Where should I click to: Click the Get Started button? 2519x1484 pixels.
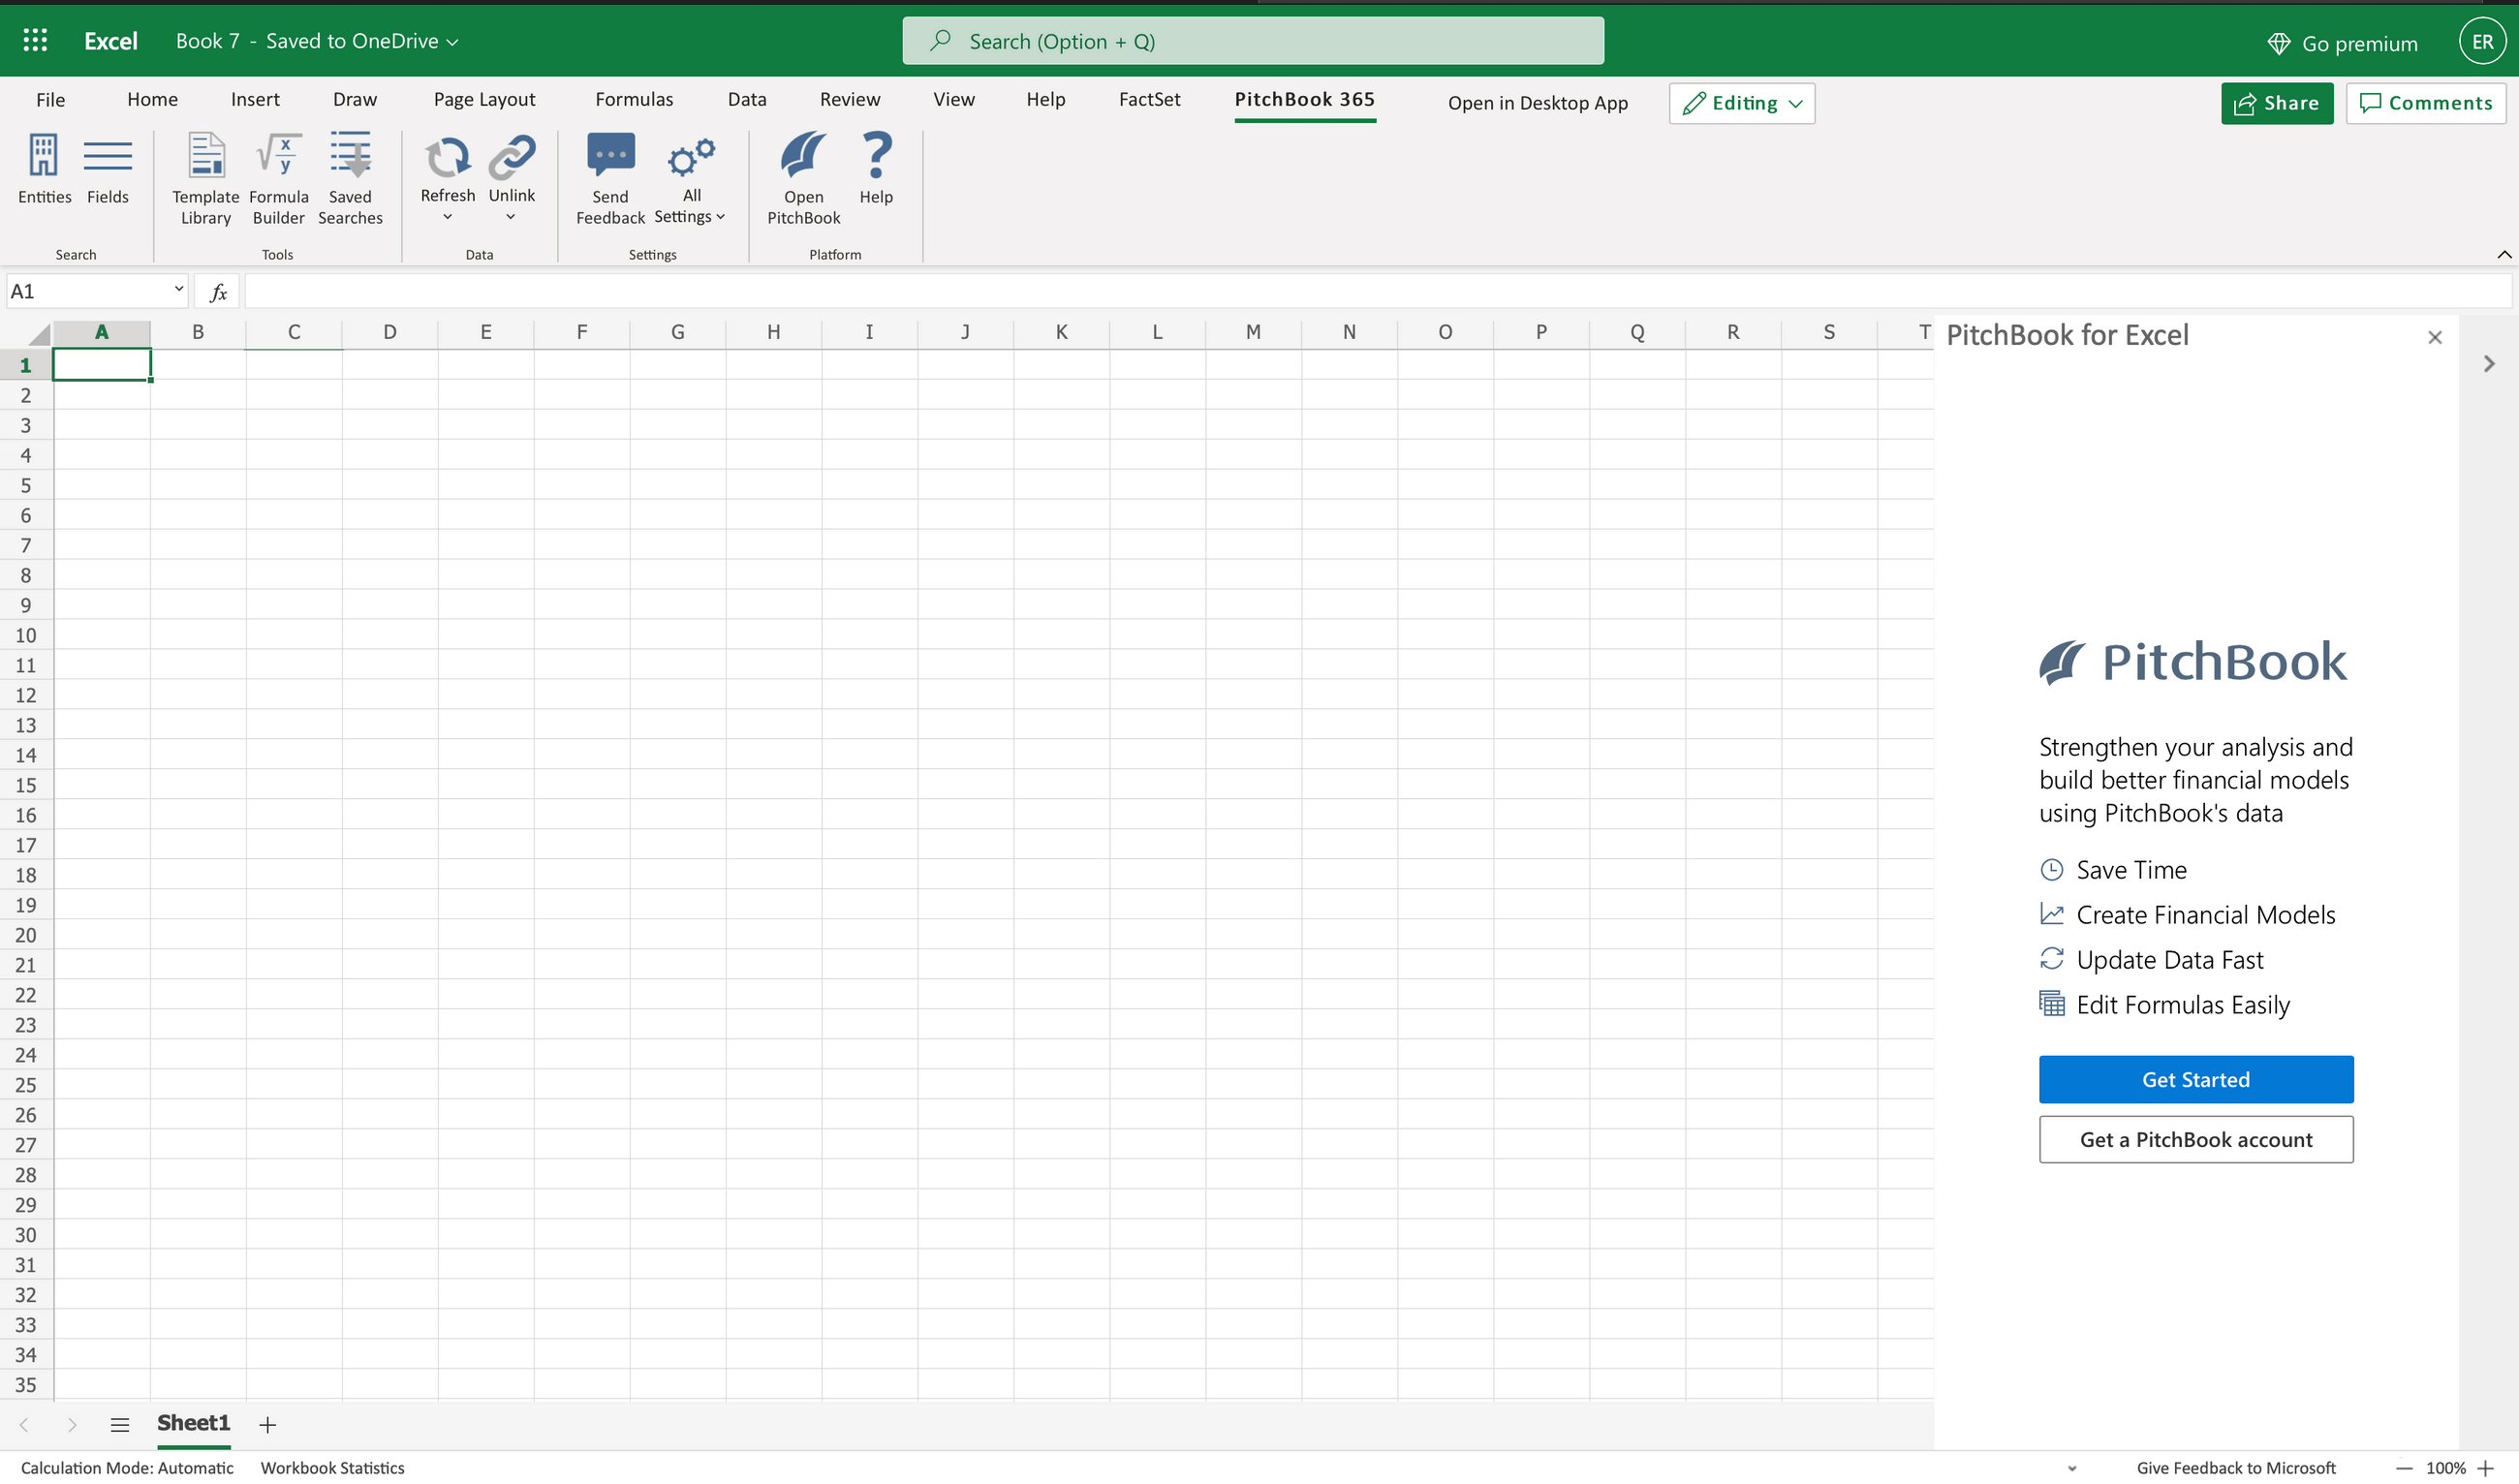[2195, 1079]
